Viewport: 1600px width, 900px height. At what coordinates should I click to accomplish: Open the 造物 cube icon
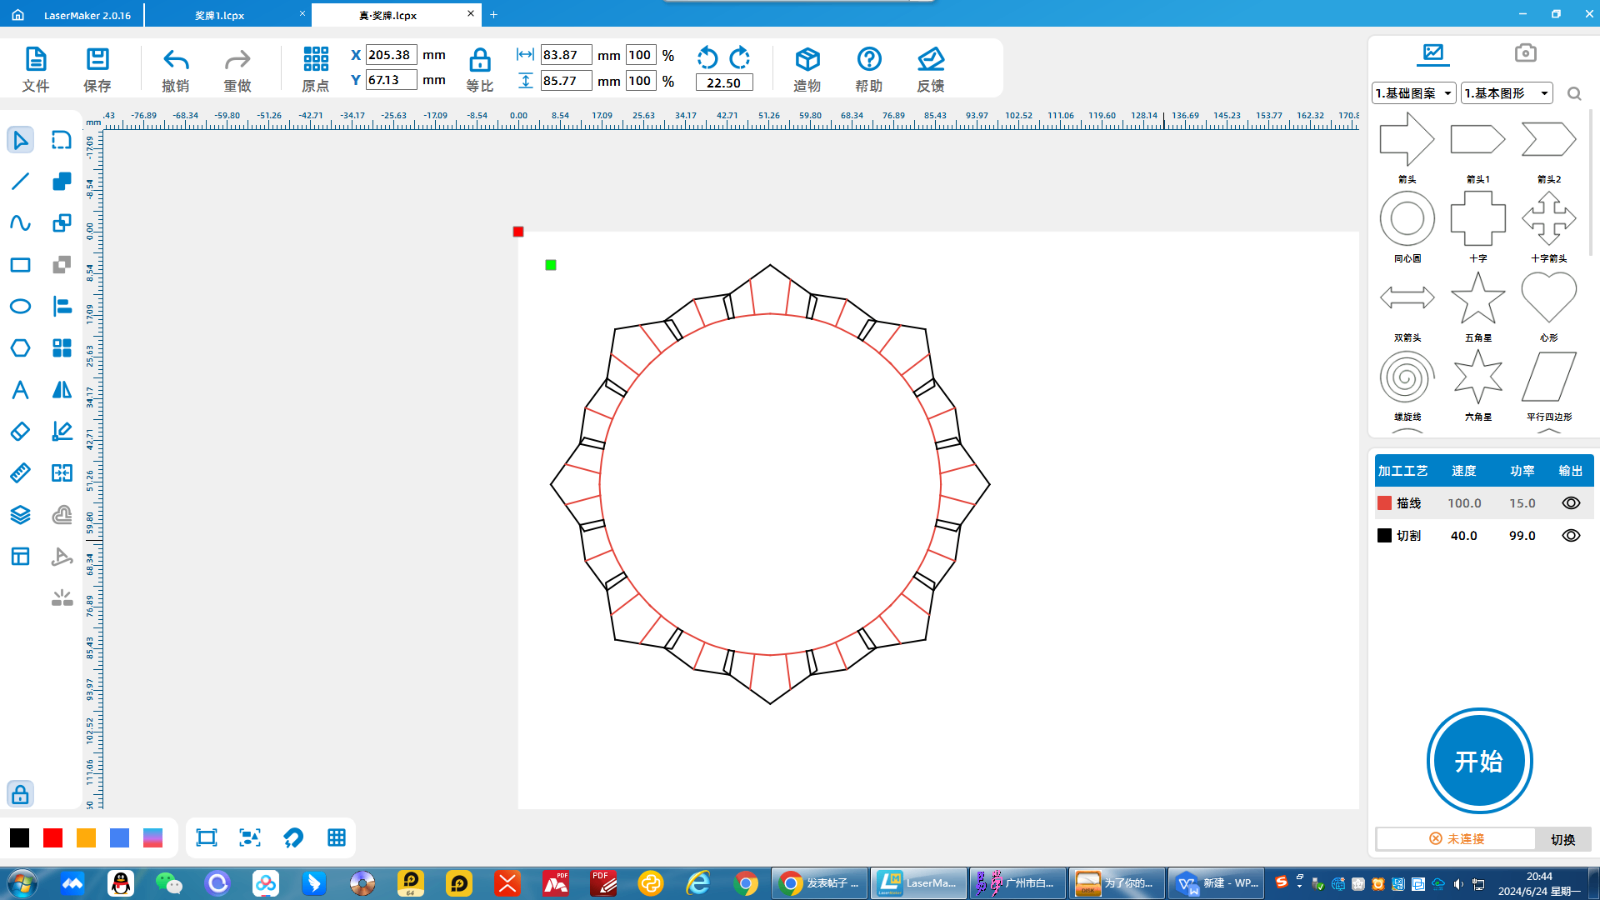[807, 60]
